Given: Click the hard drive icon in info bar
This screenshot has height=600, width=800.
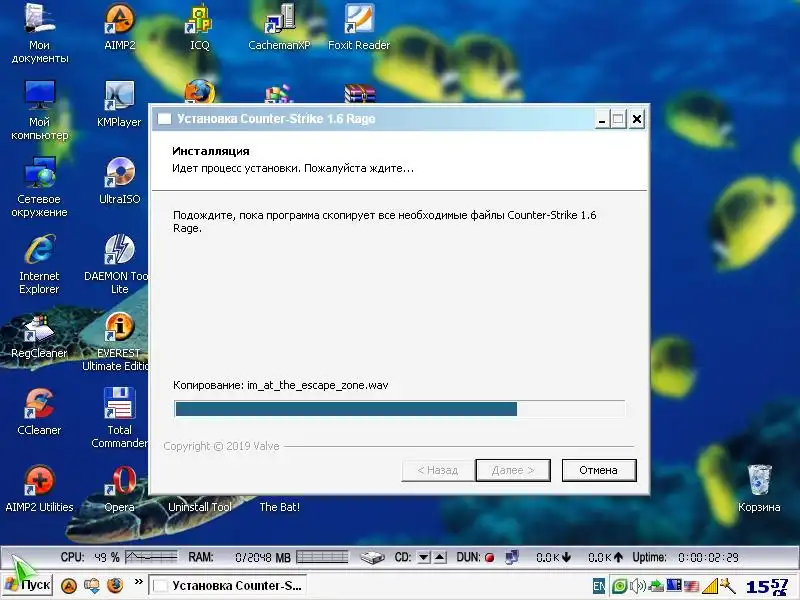Looking at the screenshot, I should point(372,558).
